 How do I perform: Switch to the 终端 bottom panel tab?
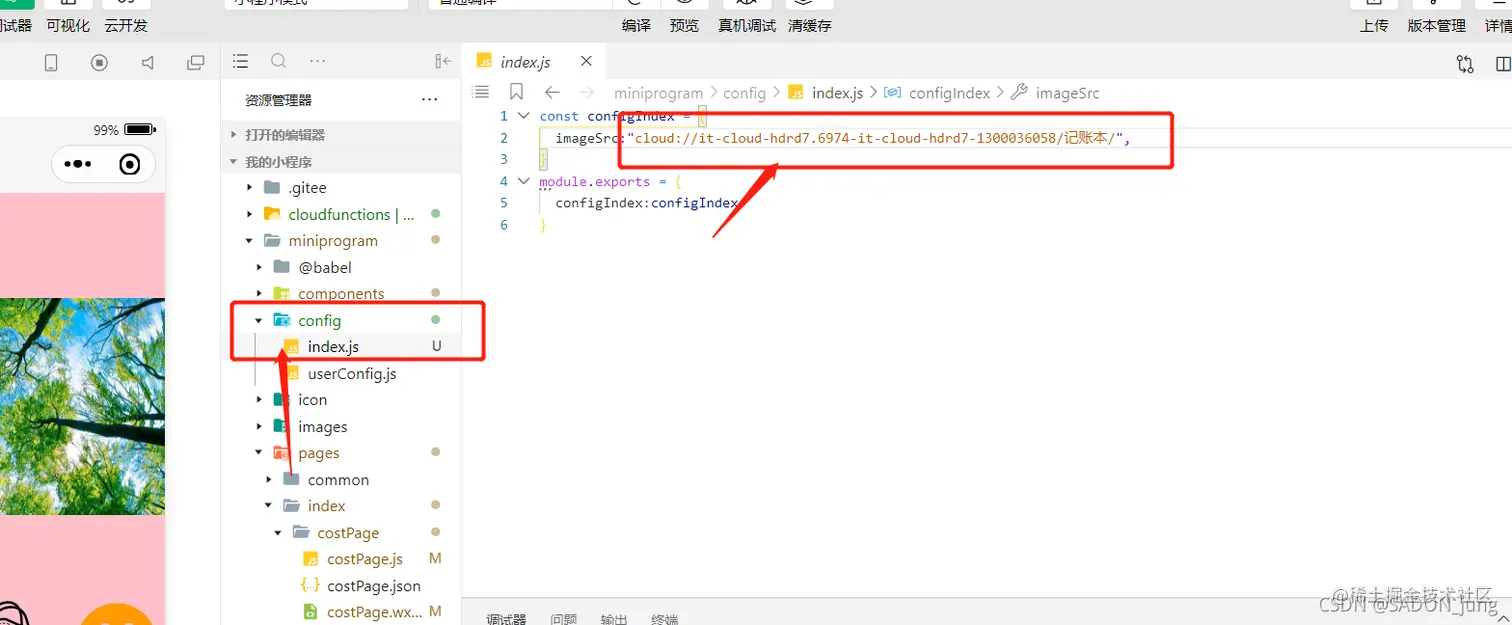click(x=665, y=619)
